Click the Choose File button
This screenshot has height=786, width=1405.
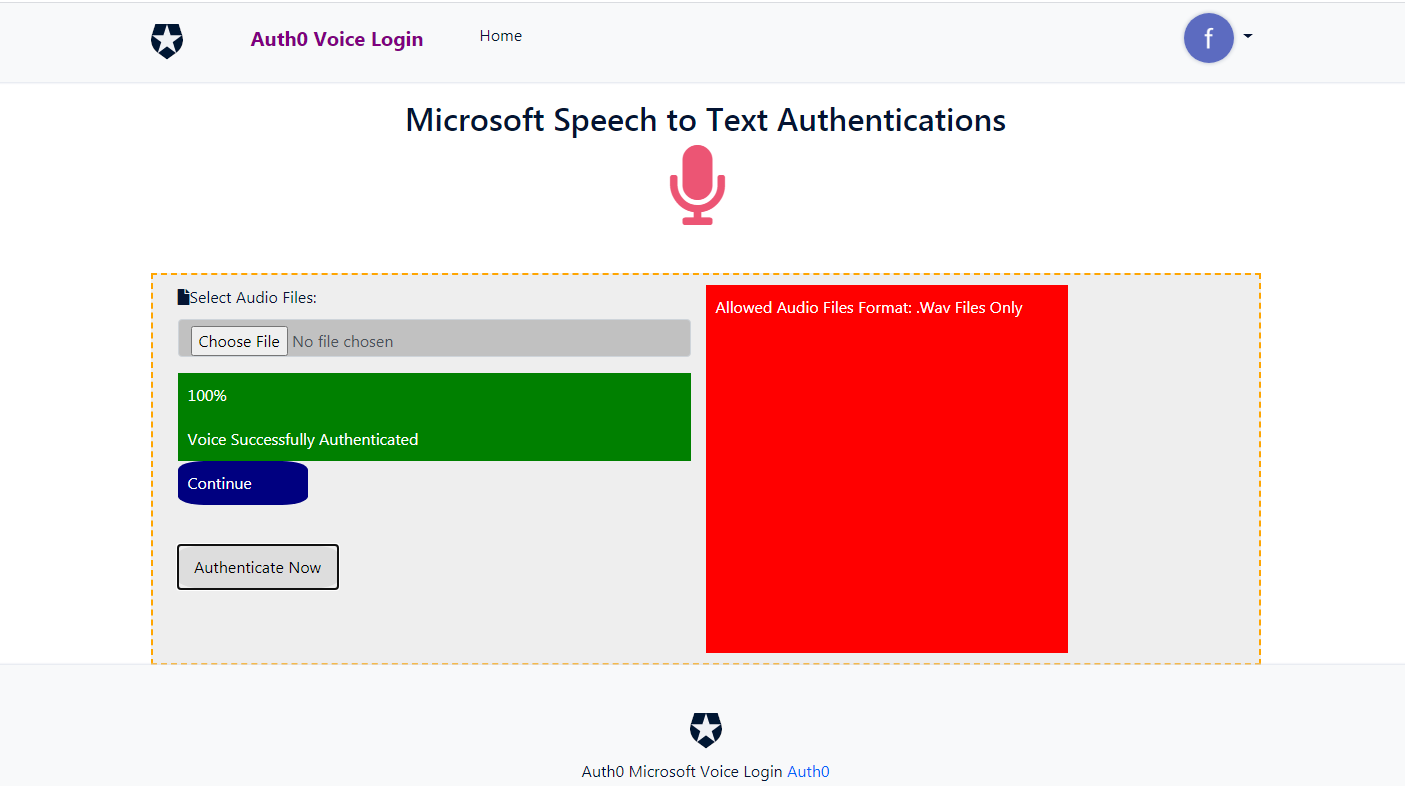tap(239, 341)
